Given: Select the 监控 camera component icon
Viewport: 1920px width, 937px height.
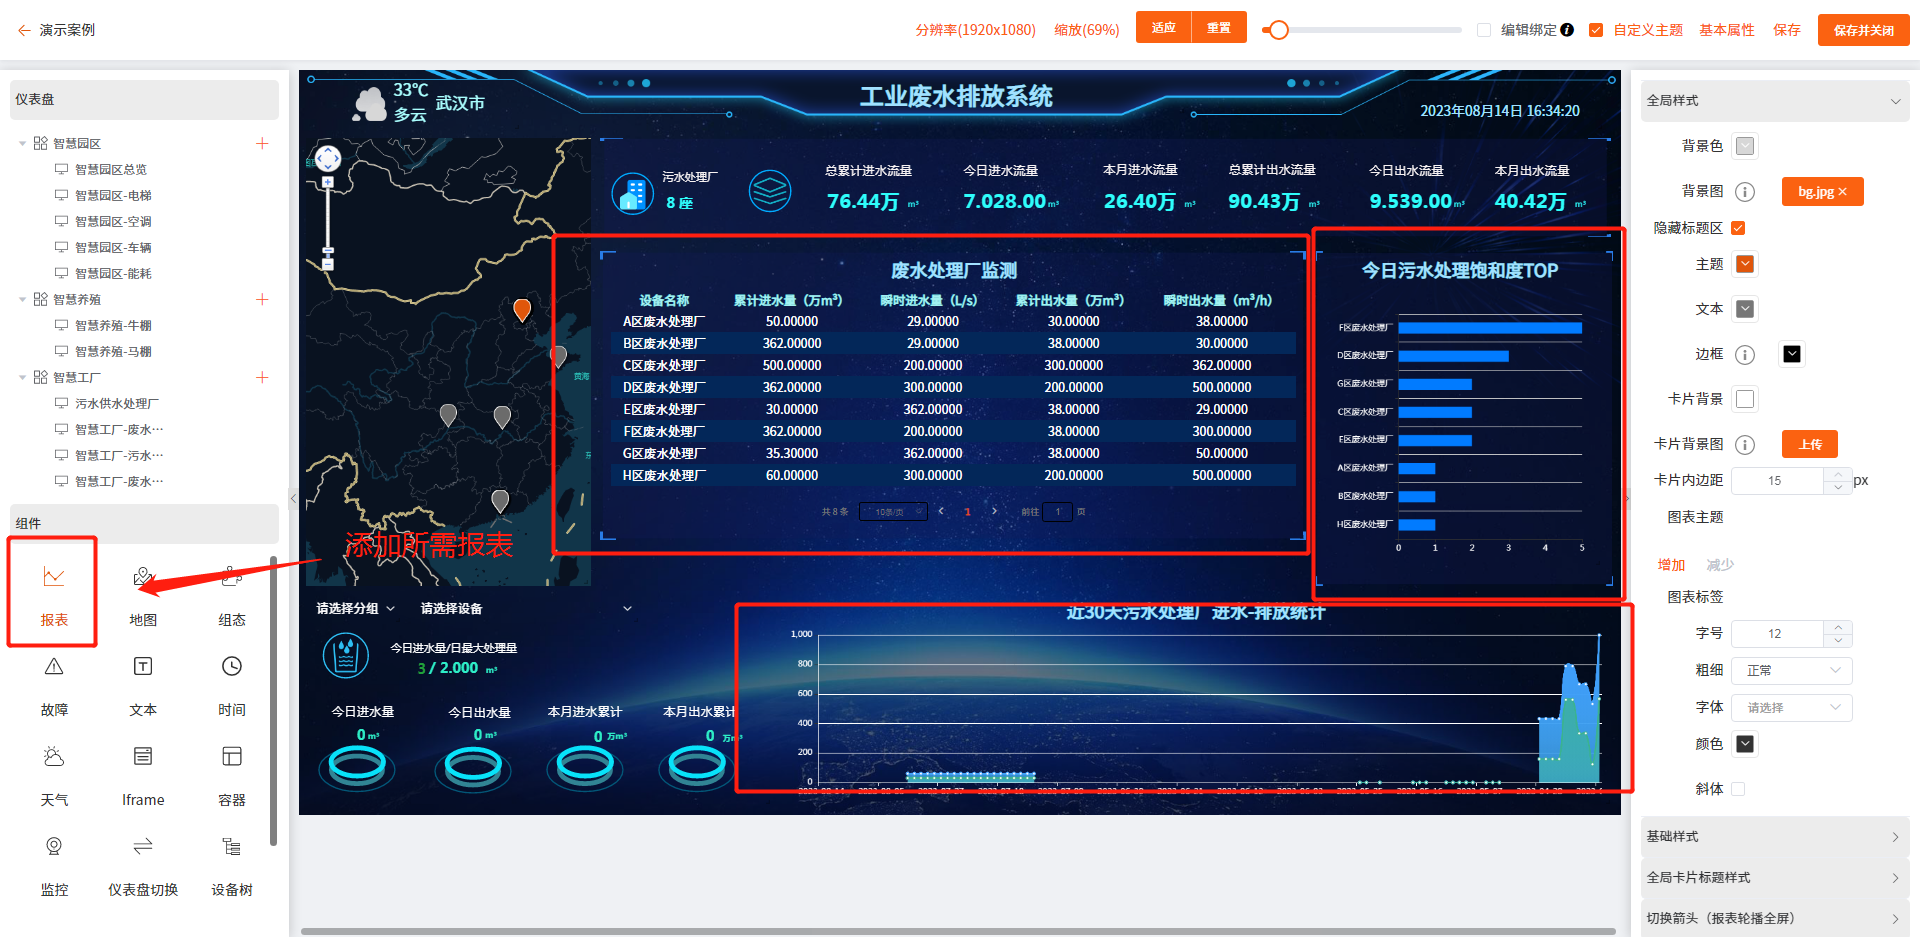Looking at the screenshot, I should pyautogui.click(x=54, y=846).
